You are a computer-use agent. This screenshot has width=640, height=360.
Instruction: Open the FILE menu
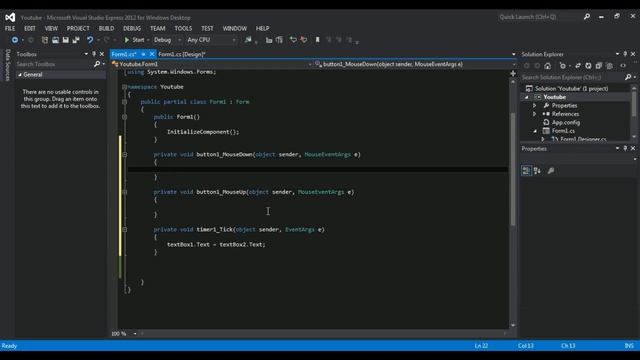coord(10,29)
